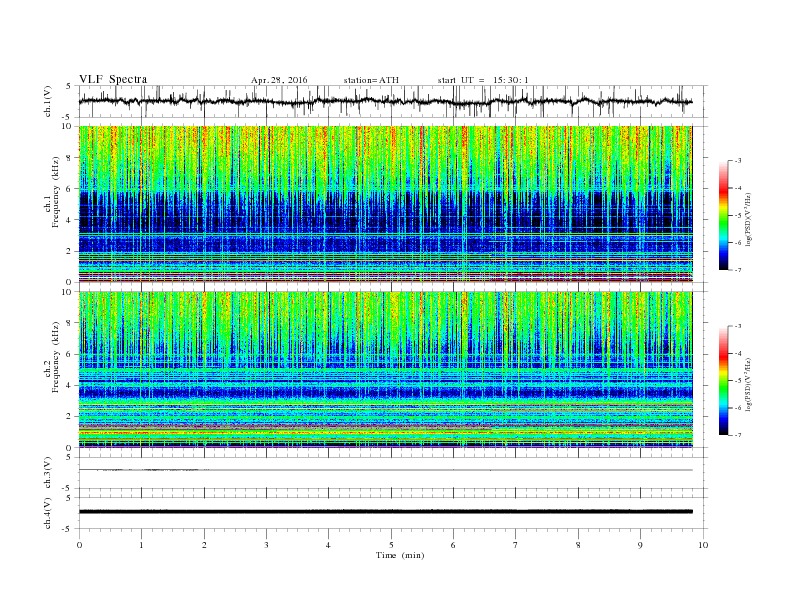This screenshot has height=612, width=792.
Task: Click the "start UT = 15:30:1" label
Action: tap(483, 80)
